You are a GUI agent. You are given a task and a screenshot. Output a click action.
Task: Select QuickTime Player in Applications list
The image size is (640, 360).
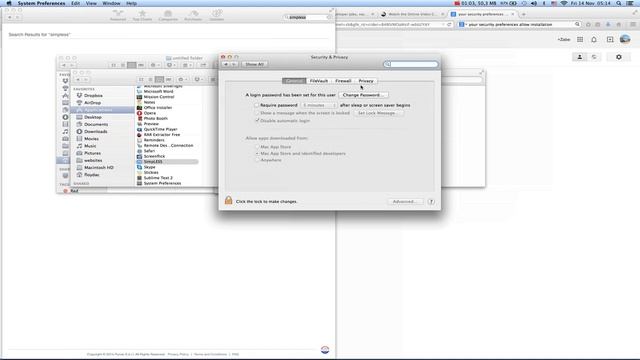tap(160, 129)
